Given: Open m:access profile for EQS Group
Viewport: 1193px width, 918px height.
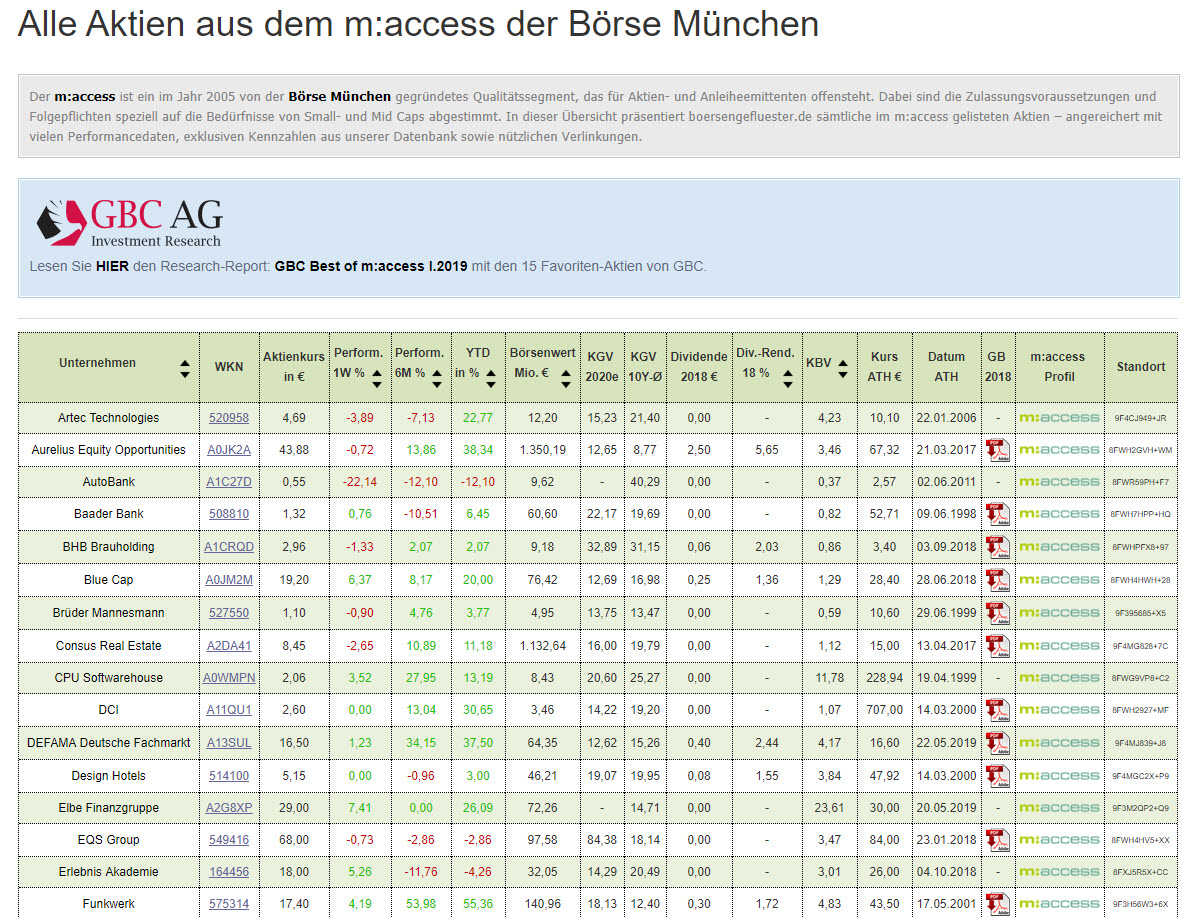Looking at the screenshot, I should pyautogui.click(x=1059, y=840).
